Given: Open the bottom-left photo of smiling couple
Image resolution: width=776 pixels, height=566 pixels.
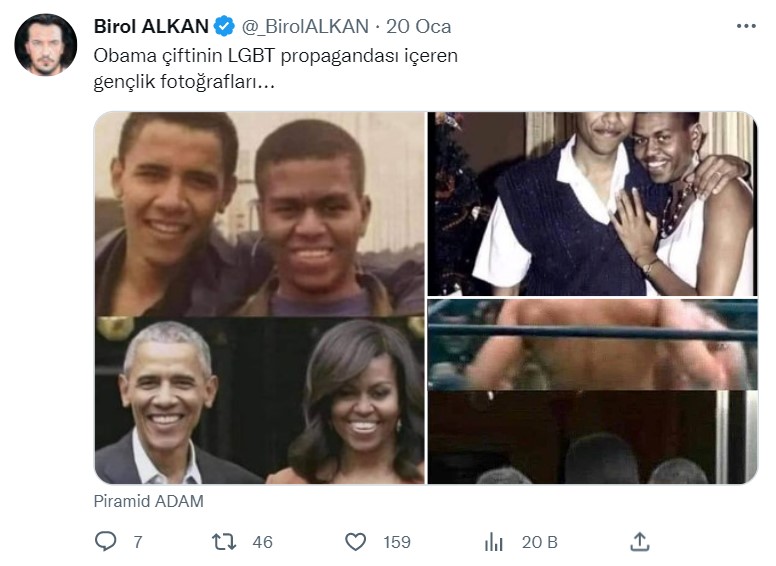Looking at the screenshot, I should (259, 400).
